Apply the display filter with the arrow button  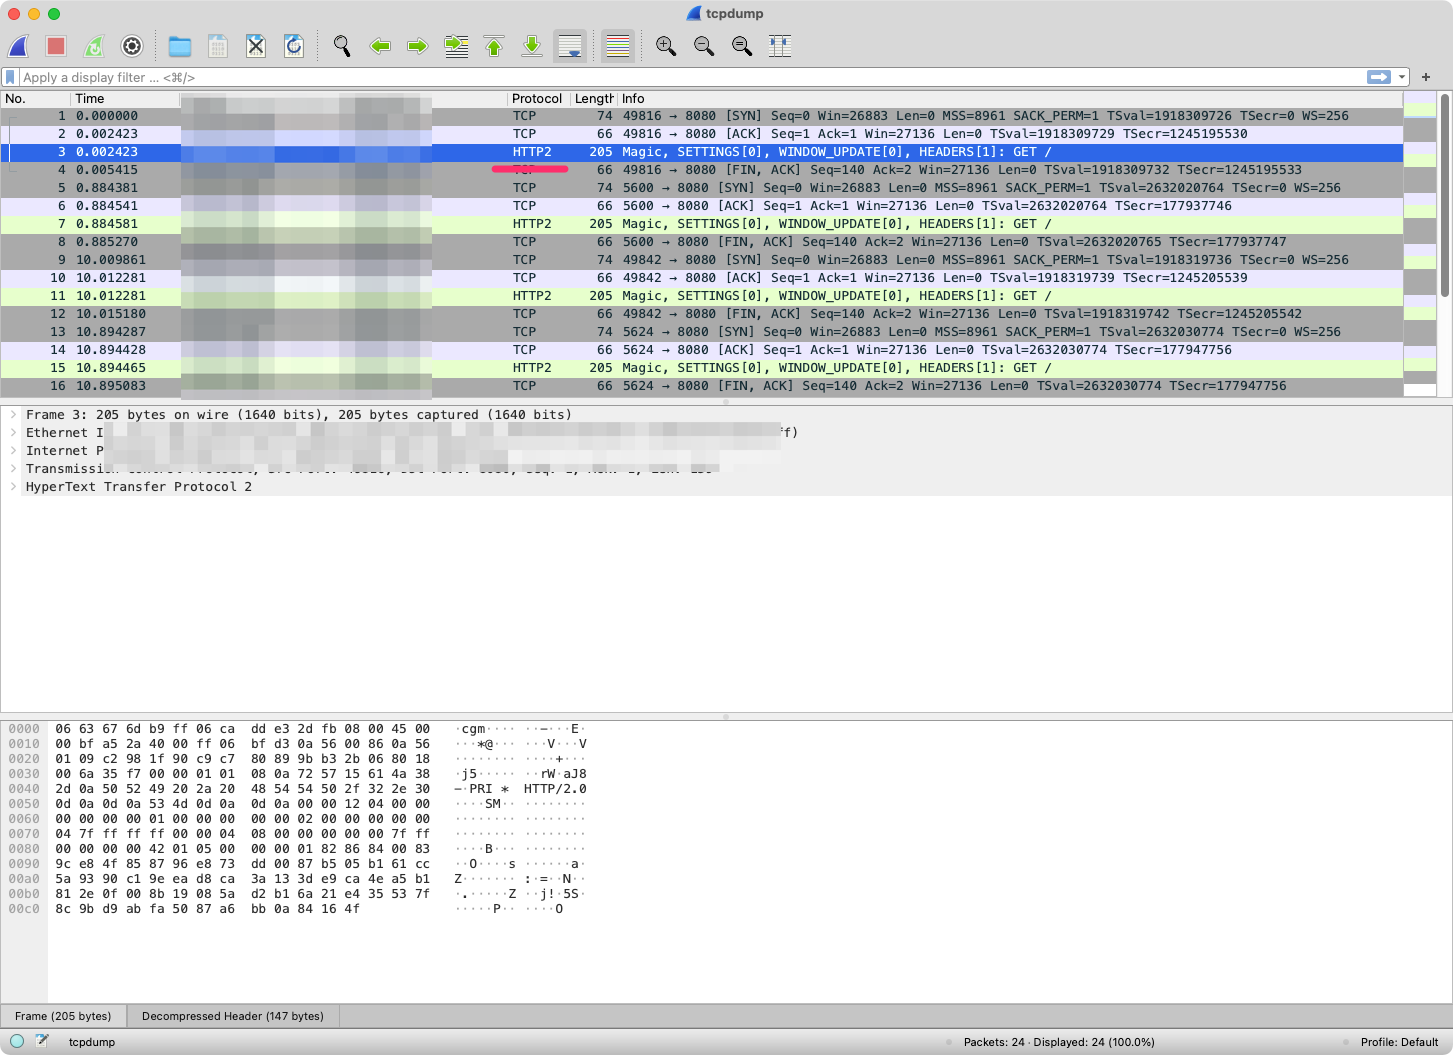[1379, 77]
